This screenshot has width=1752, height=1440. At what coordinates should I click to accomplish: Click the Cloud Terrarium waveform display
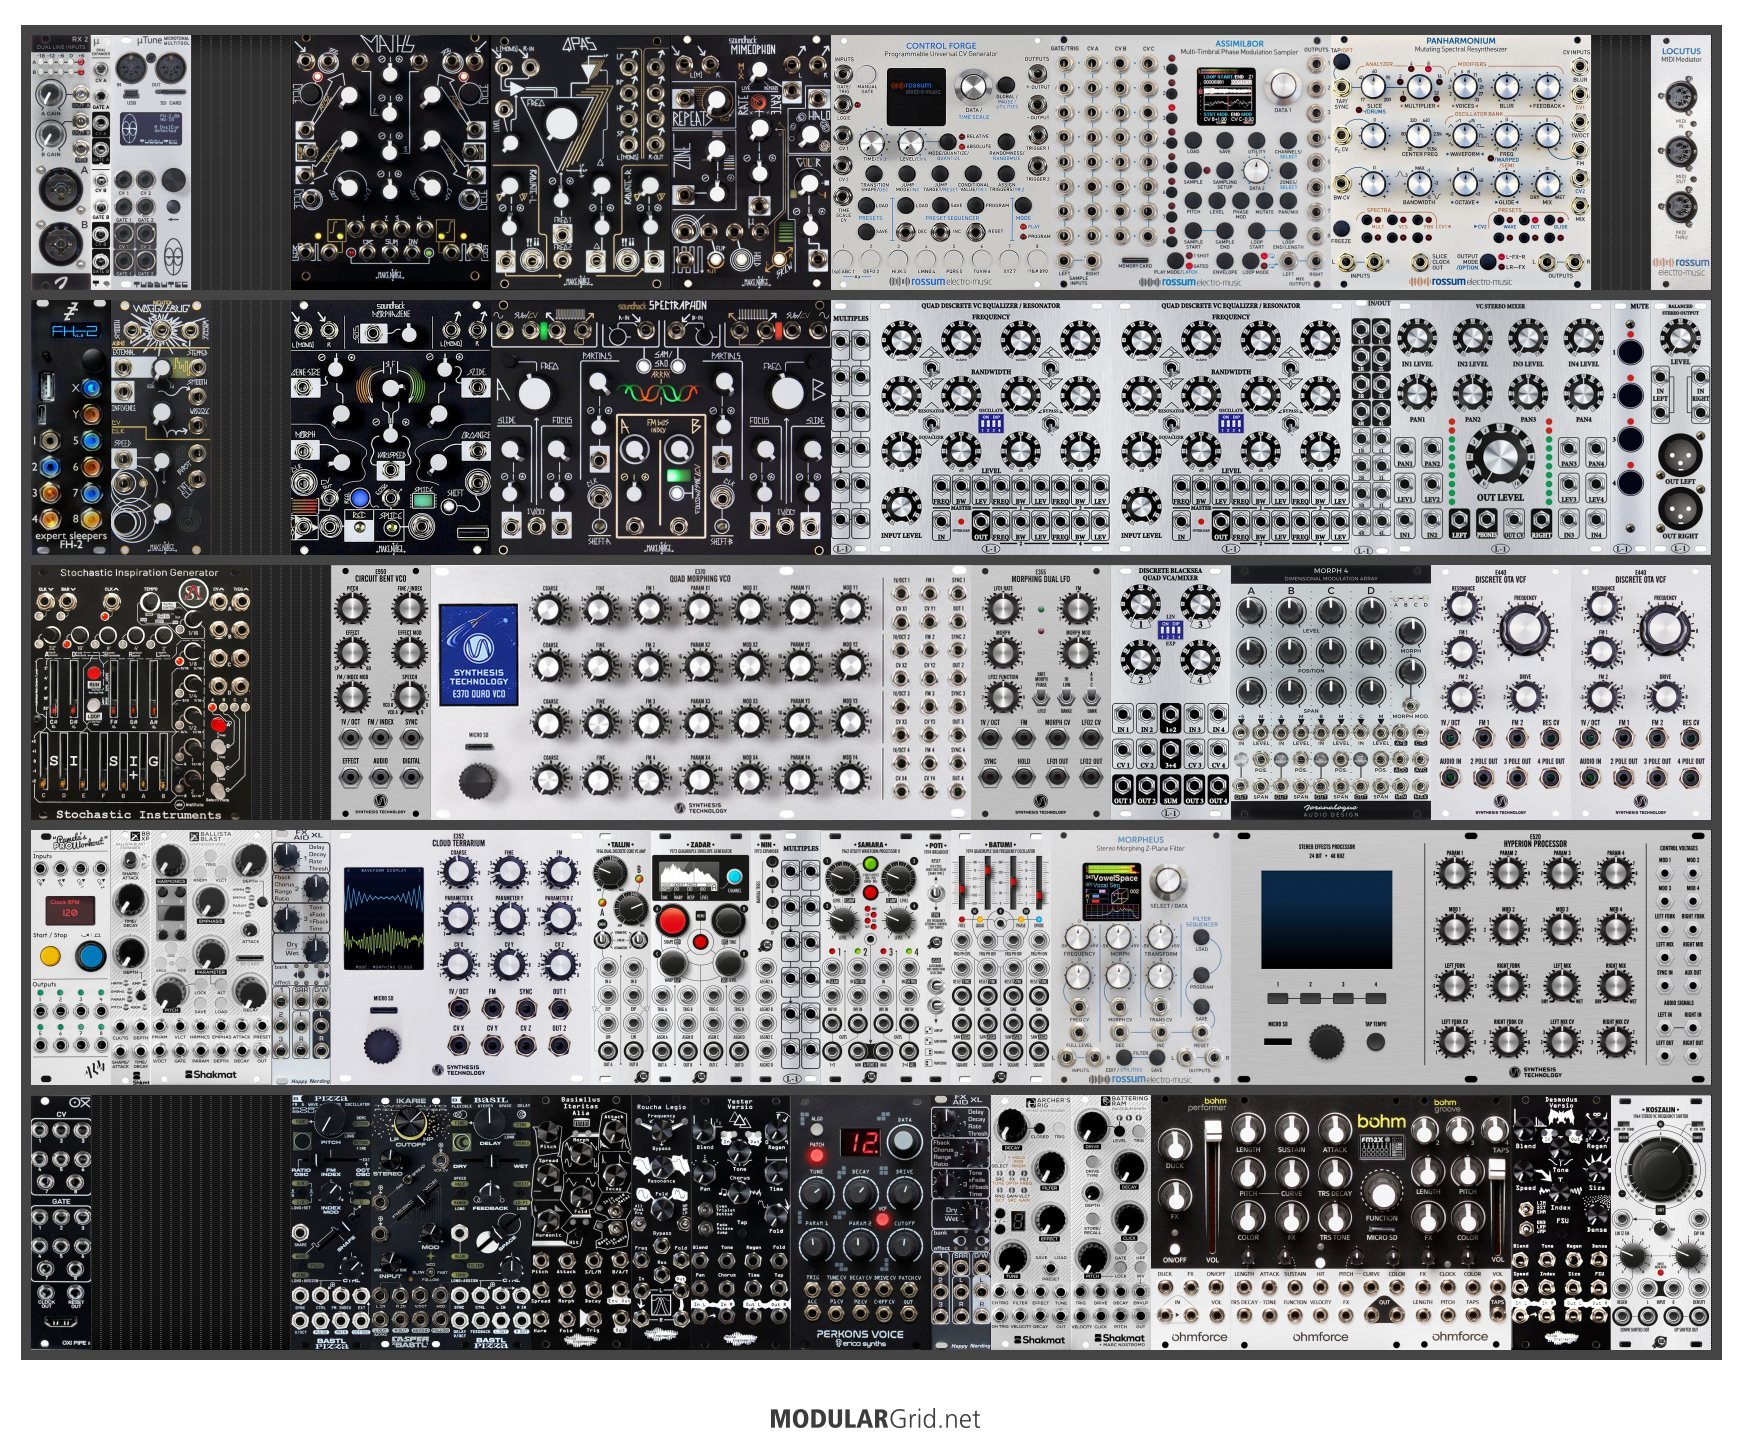click(384, 919)
